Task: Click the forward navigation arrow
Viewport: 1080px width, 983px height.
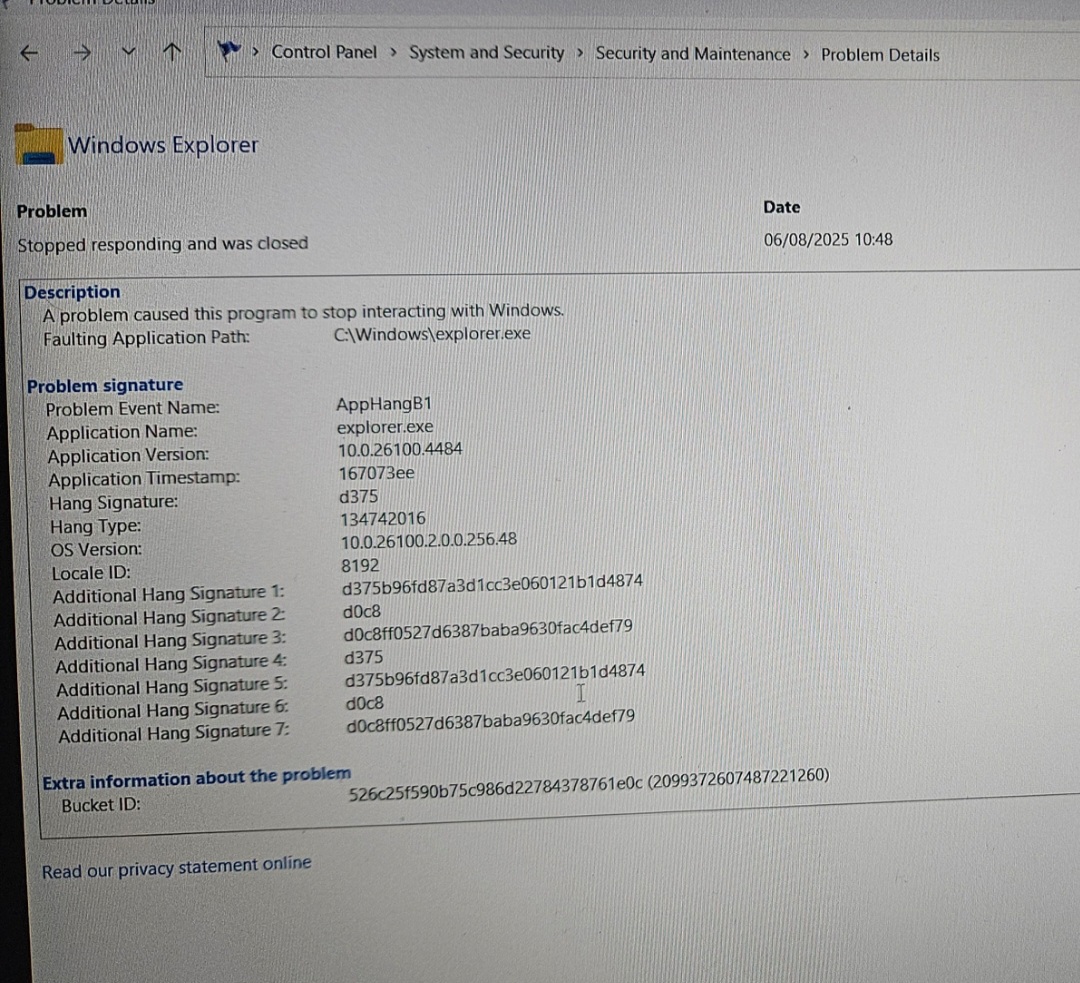Action: (x=82, y=53)
